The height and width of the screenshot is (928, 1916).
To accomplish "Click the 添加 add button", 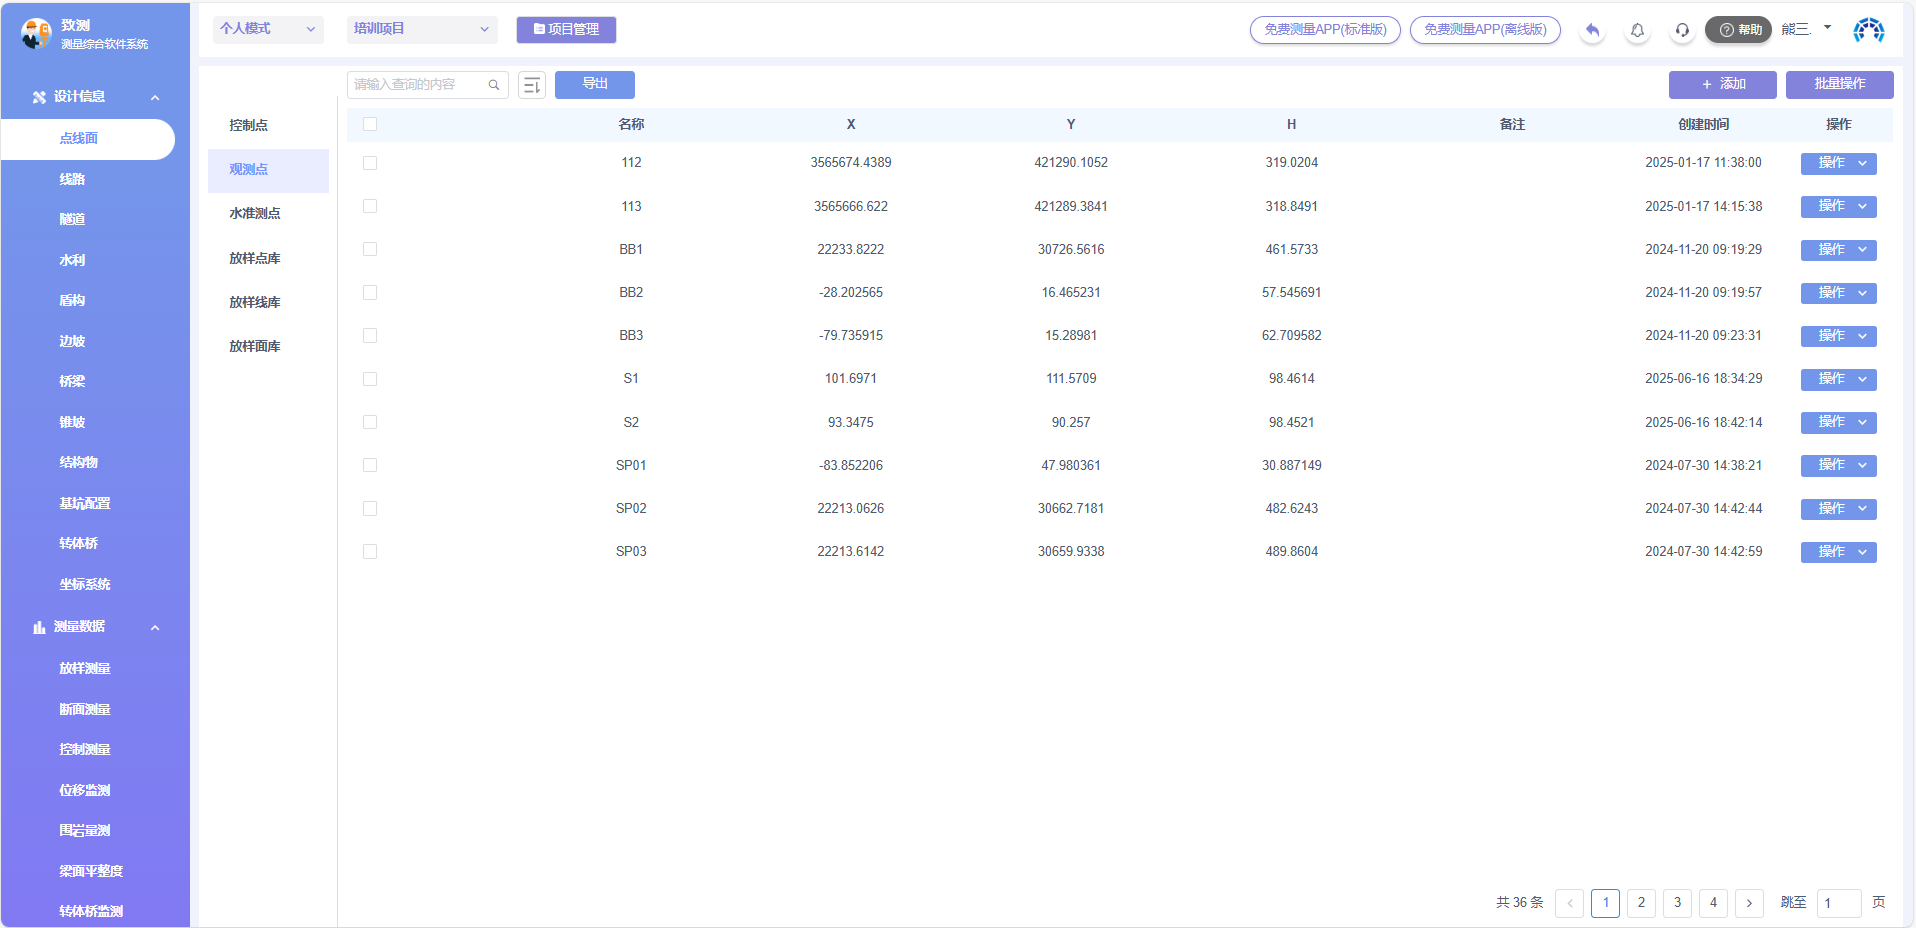I will [1722, 84].
